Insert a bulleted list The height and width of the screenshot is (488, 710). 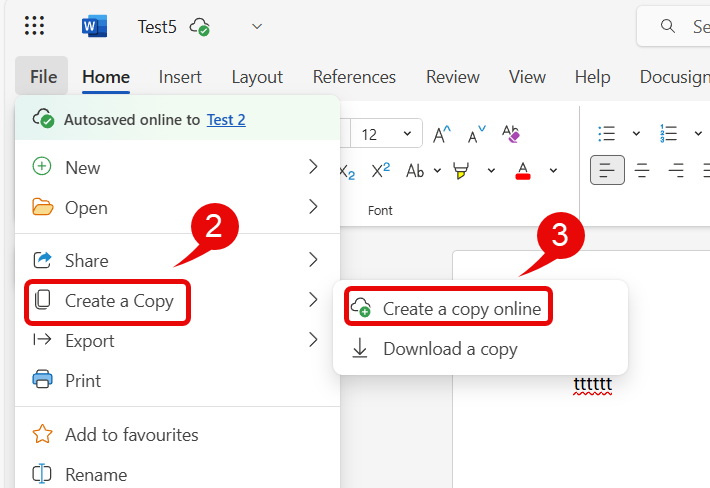pos(607,134)
